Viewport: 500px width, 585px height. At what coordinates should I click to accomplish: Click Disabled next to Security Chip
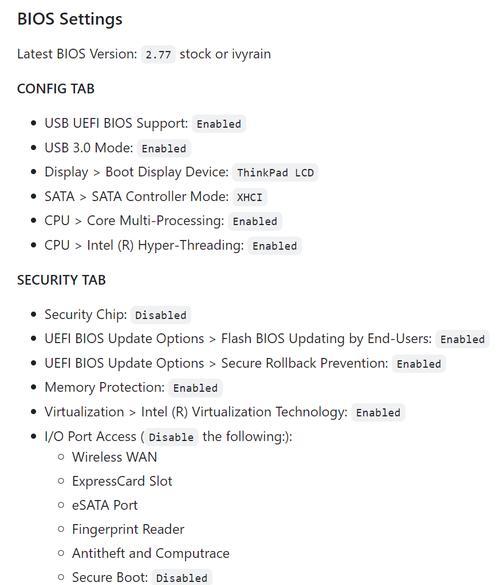(161, 315)
